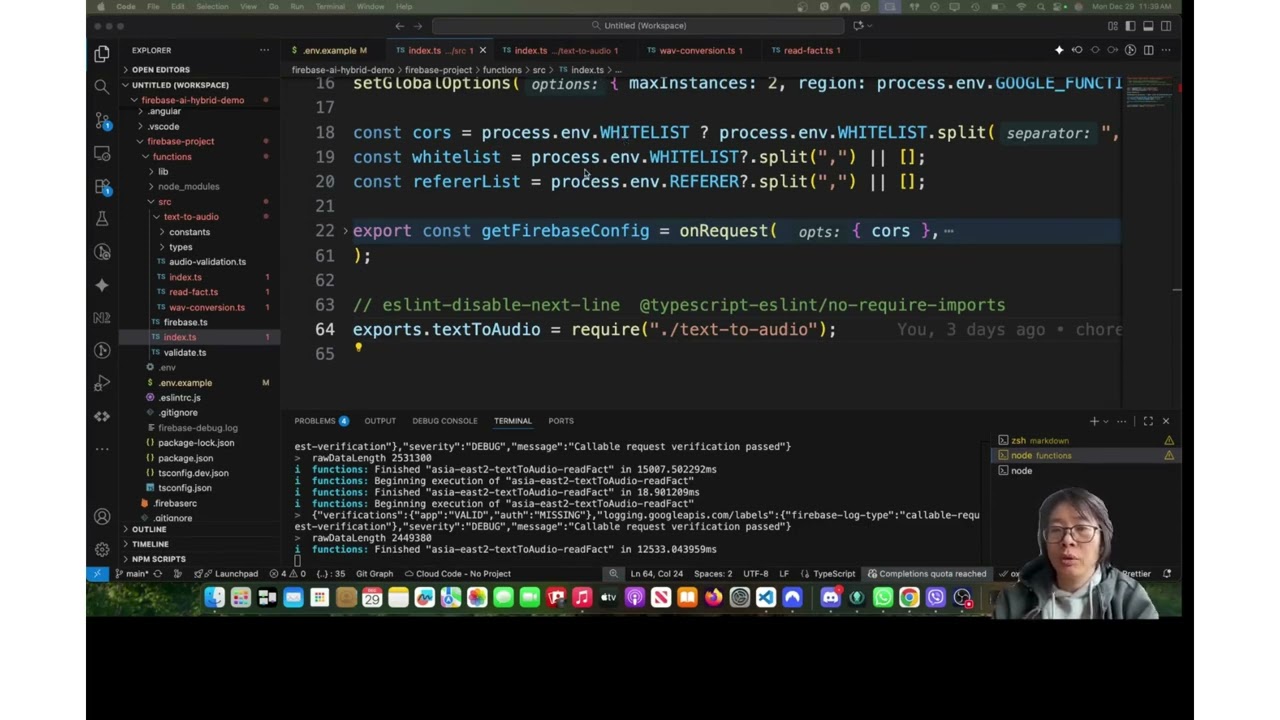The height and width of the screenshot is (720, 1280).
Task: Open Source Control view in activity bar
Action: point(102,120)
